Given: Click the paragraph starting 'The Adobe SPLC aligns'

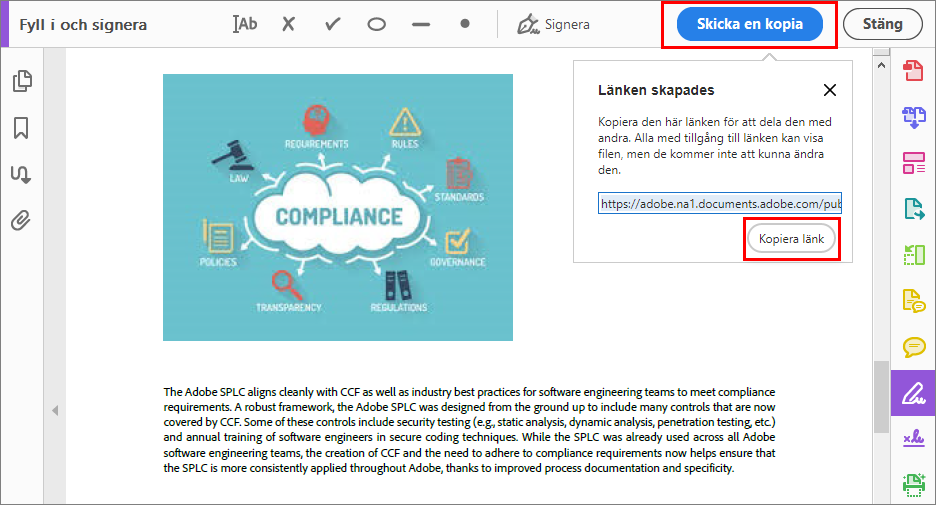Looking at the screenshot, I should point(469,430).
